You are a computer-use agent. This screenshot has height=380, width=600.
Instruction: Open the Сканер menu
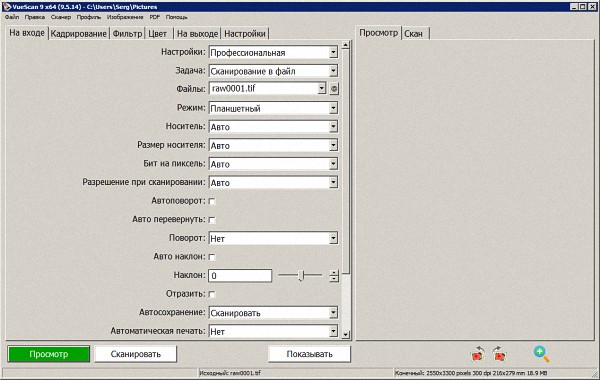(x=61, y=17)
